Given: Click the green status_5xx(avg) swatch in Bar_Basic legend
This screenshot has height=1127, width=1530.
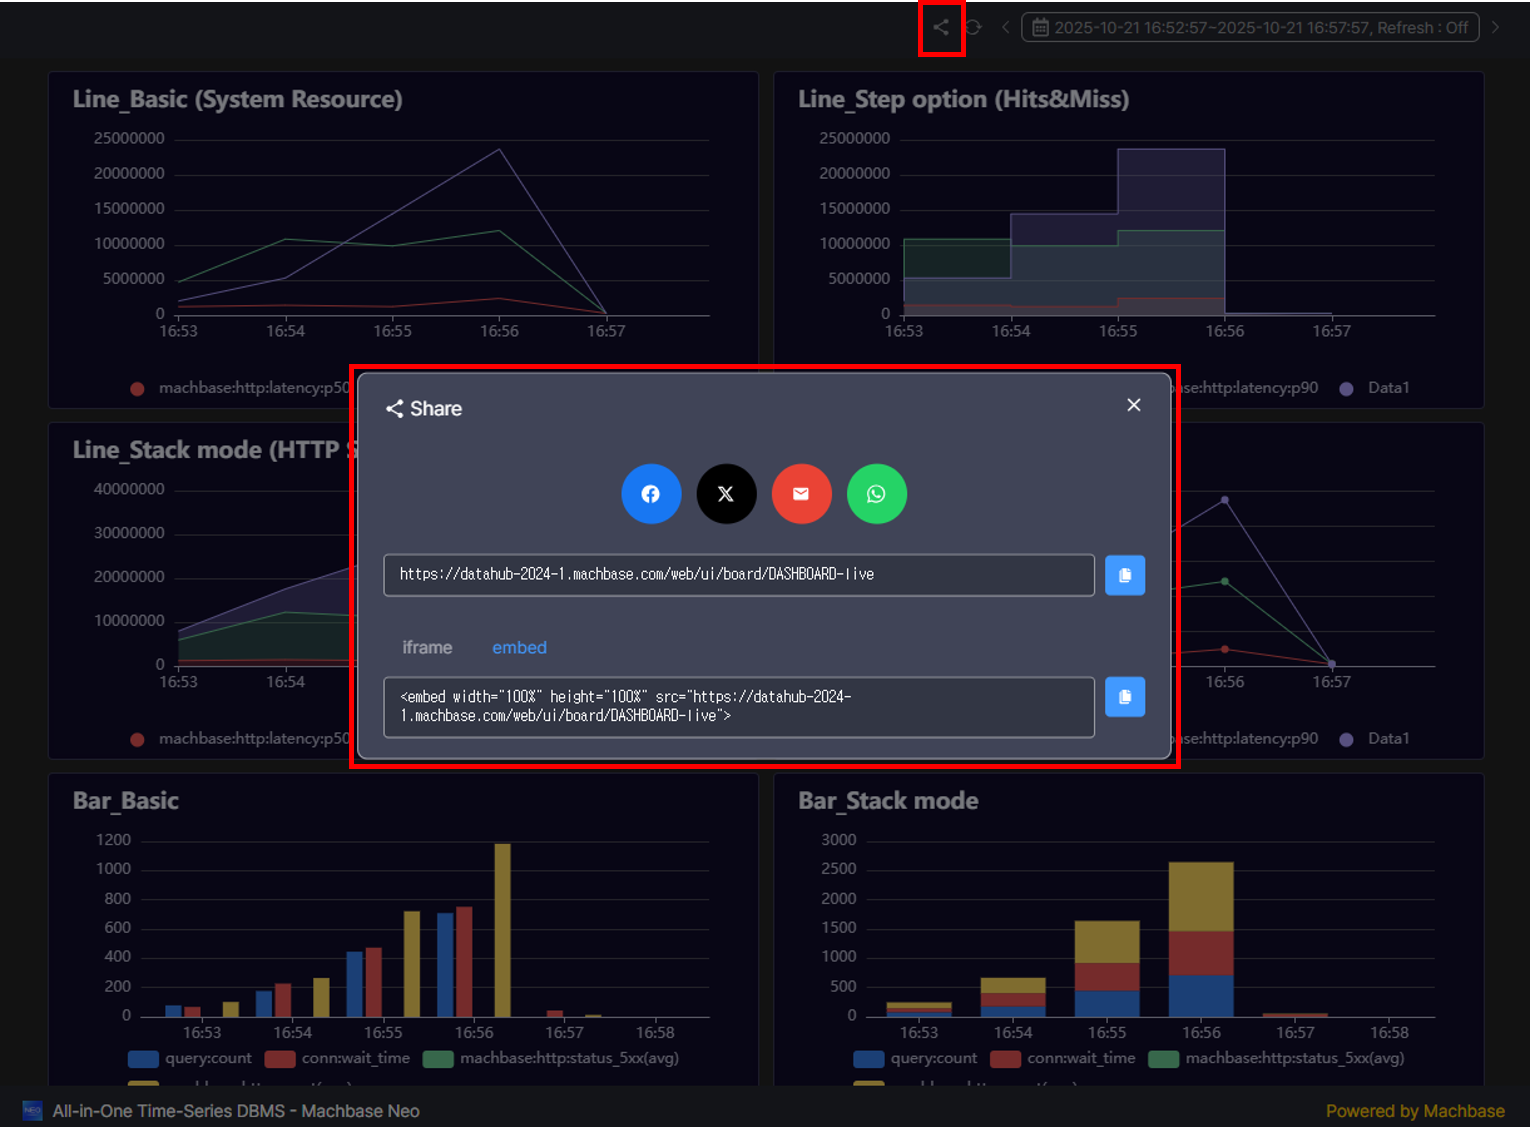Looking at the screenshot, I should [x=438, y=1059].
